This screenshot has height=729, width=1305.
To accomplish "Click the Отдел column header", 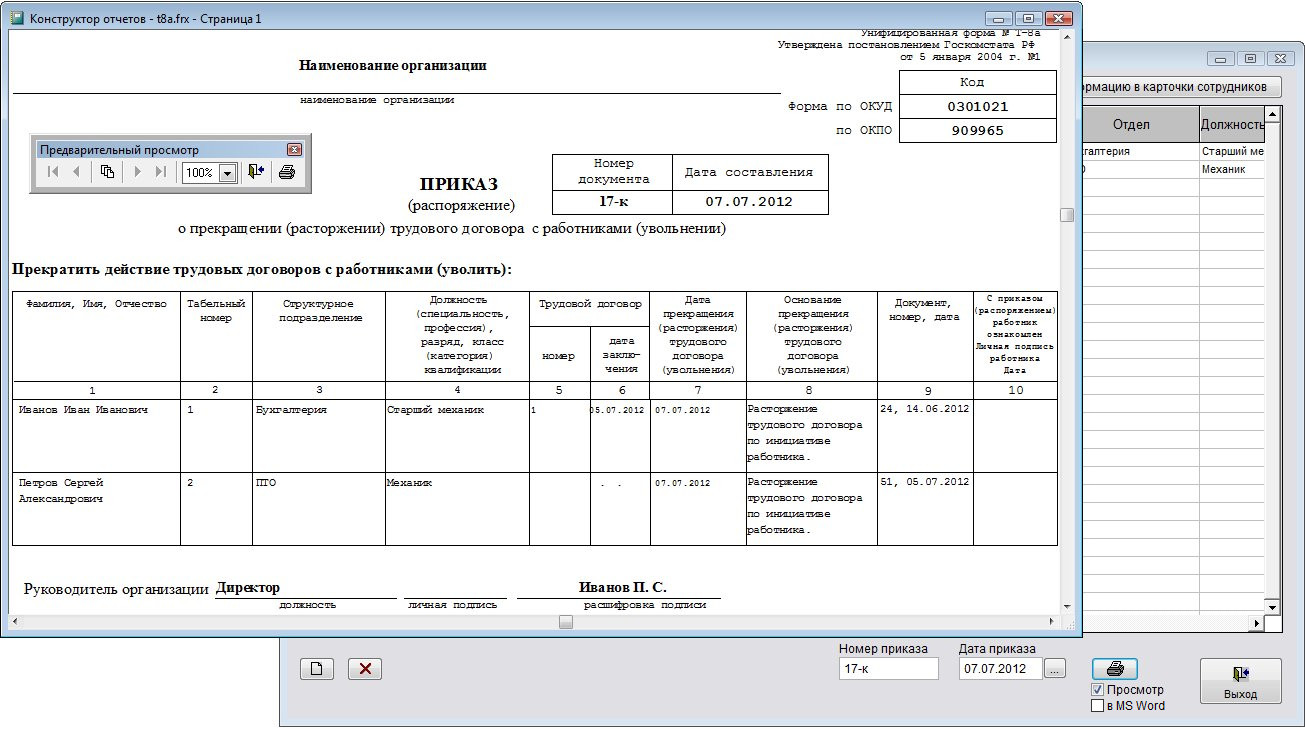I will tap(1130, 124).
